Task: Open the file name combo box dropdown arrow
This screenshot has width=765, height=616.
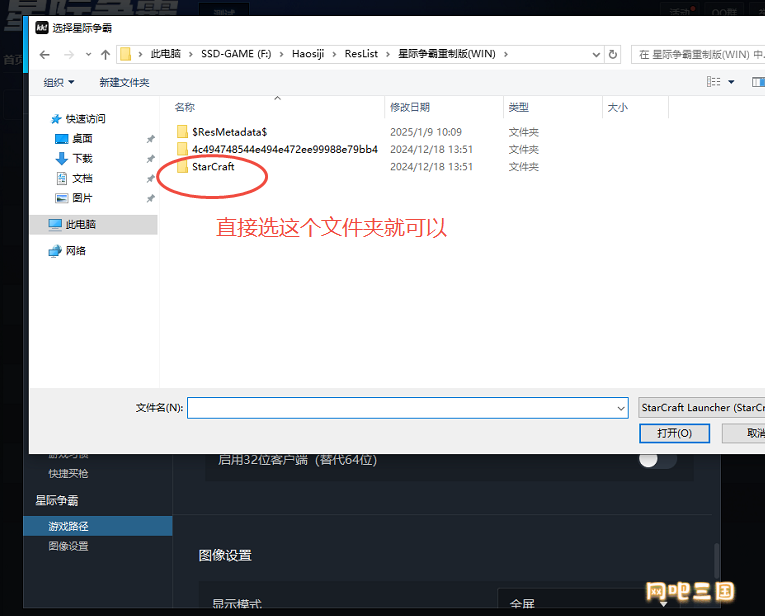Action: 621,408
